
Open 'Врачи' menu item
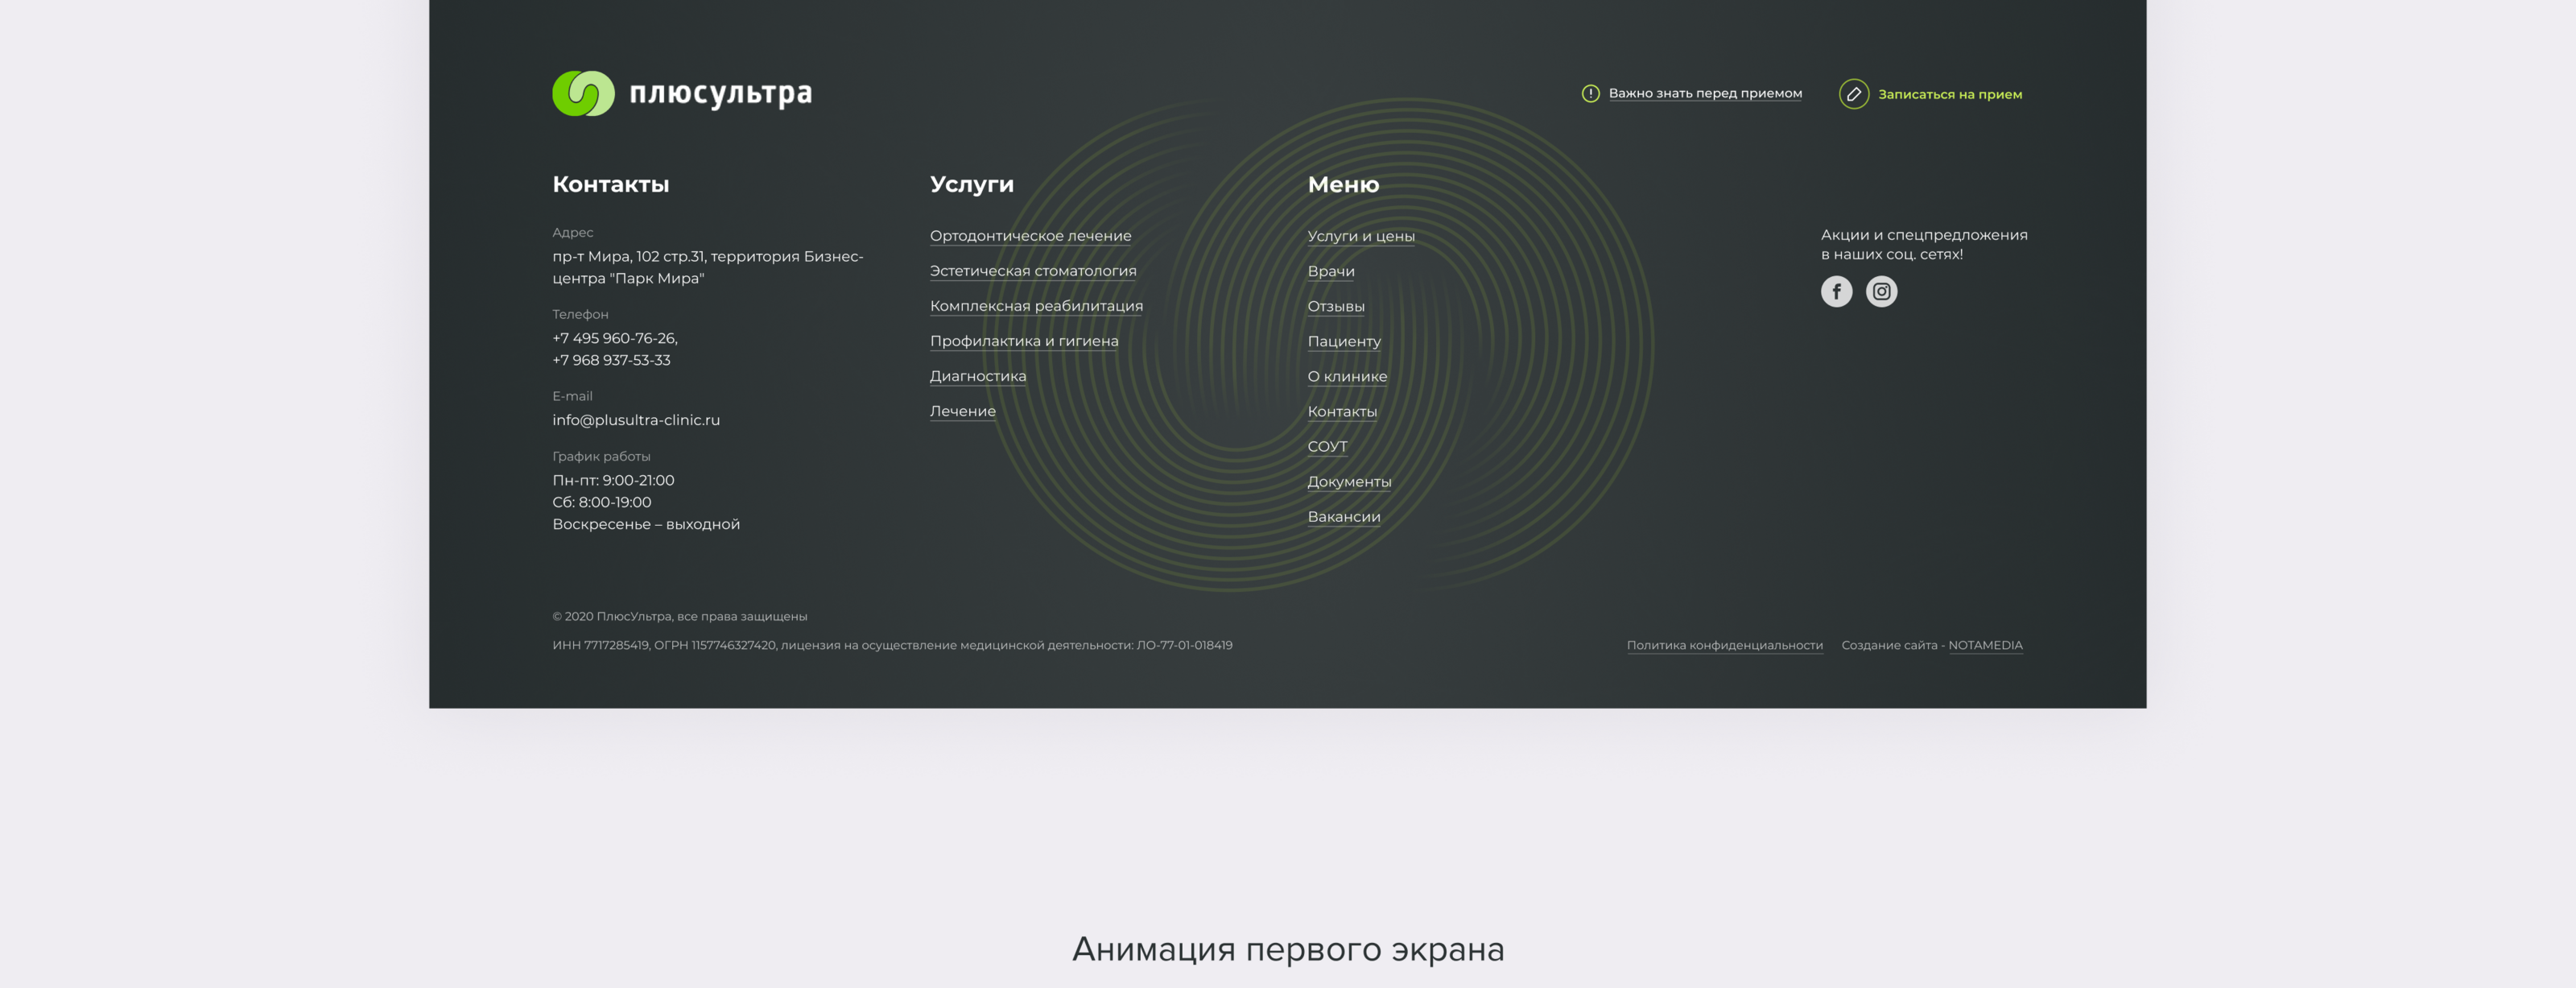pyautogui.click(x=1330, y=271)
